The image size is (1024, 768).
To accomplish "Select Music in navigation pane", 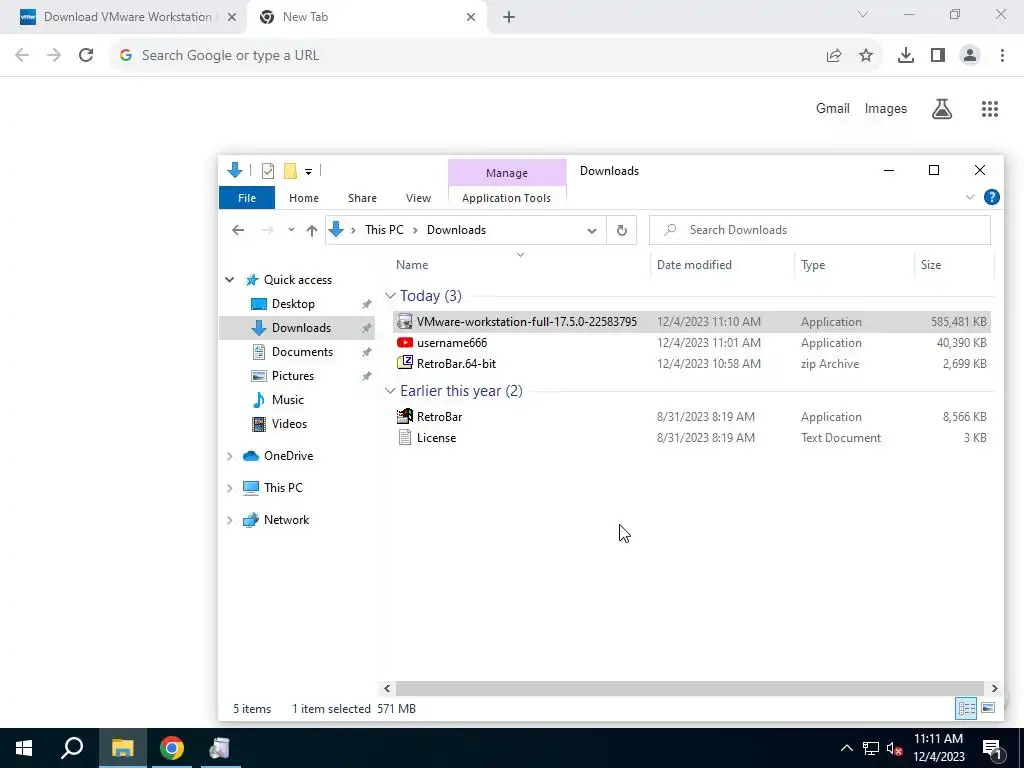I will point(287,400).
